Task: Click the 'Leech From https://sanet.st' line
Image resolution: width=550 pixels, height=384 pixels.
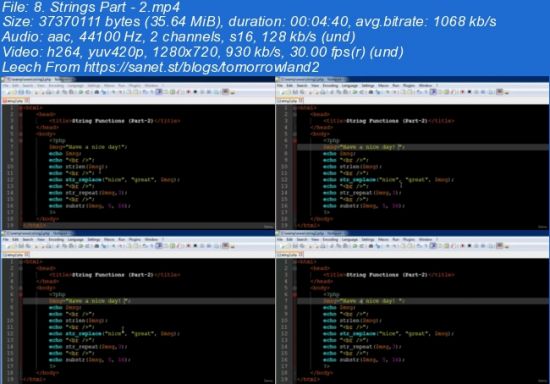Action: coord(160,67)
